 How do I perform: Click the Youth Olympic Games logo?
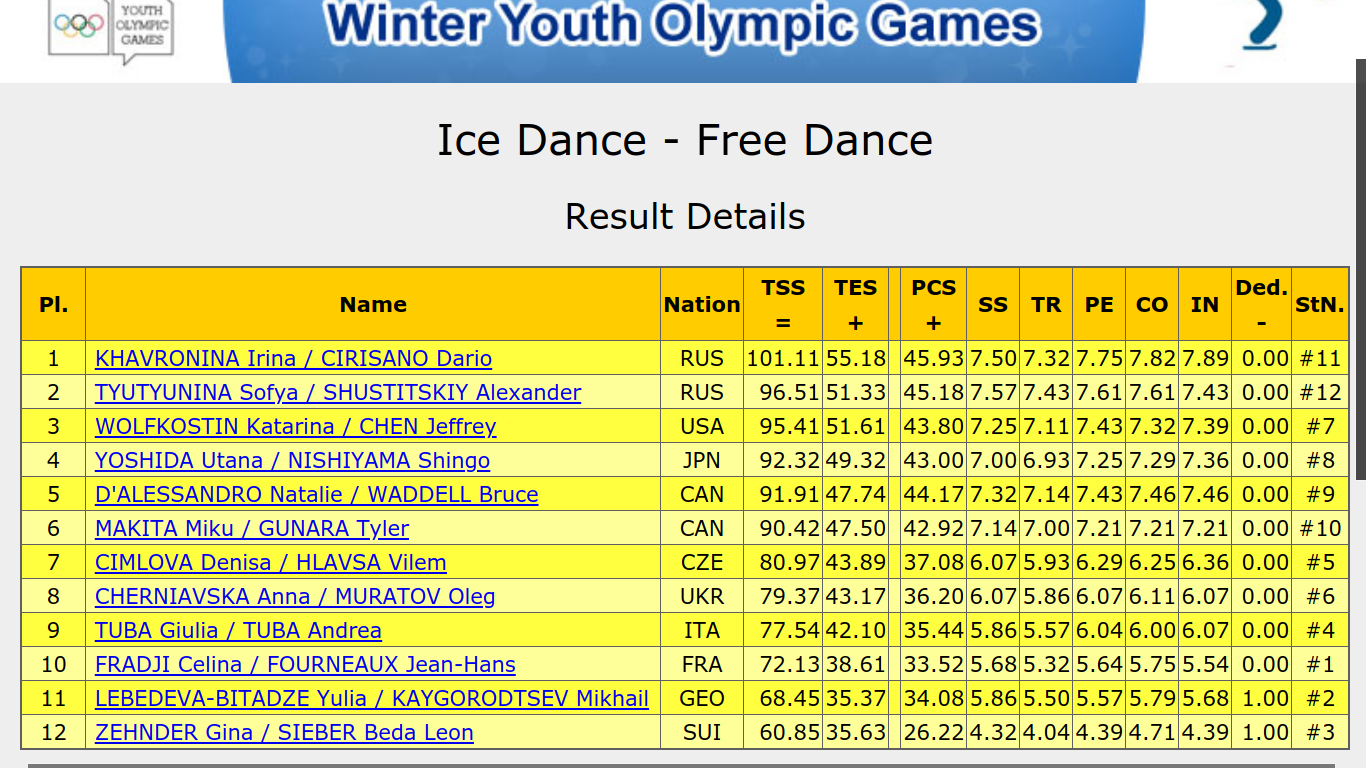click(x=111, y=32)
